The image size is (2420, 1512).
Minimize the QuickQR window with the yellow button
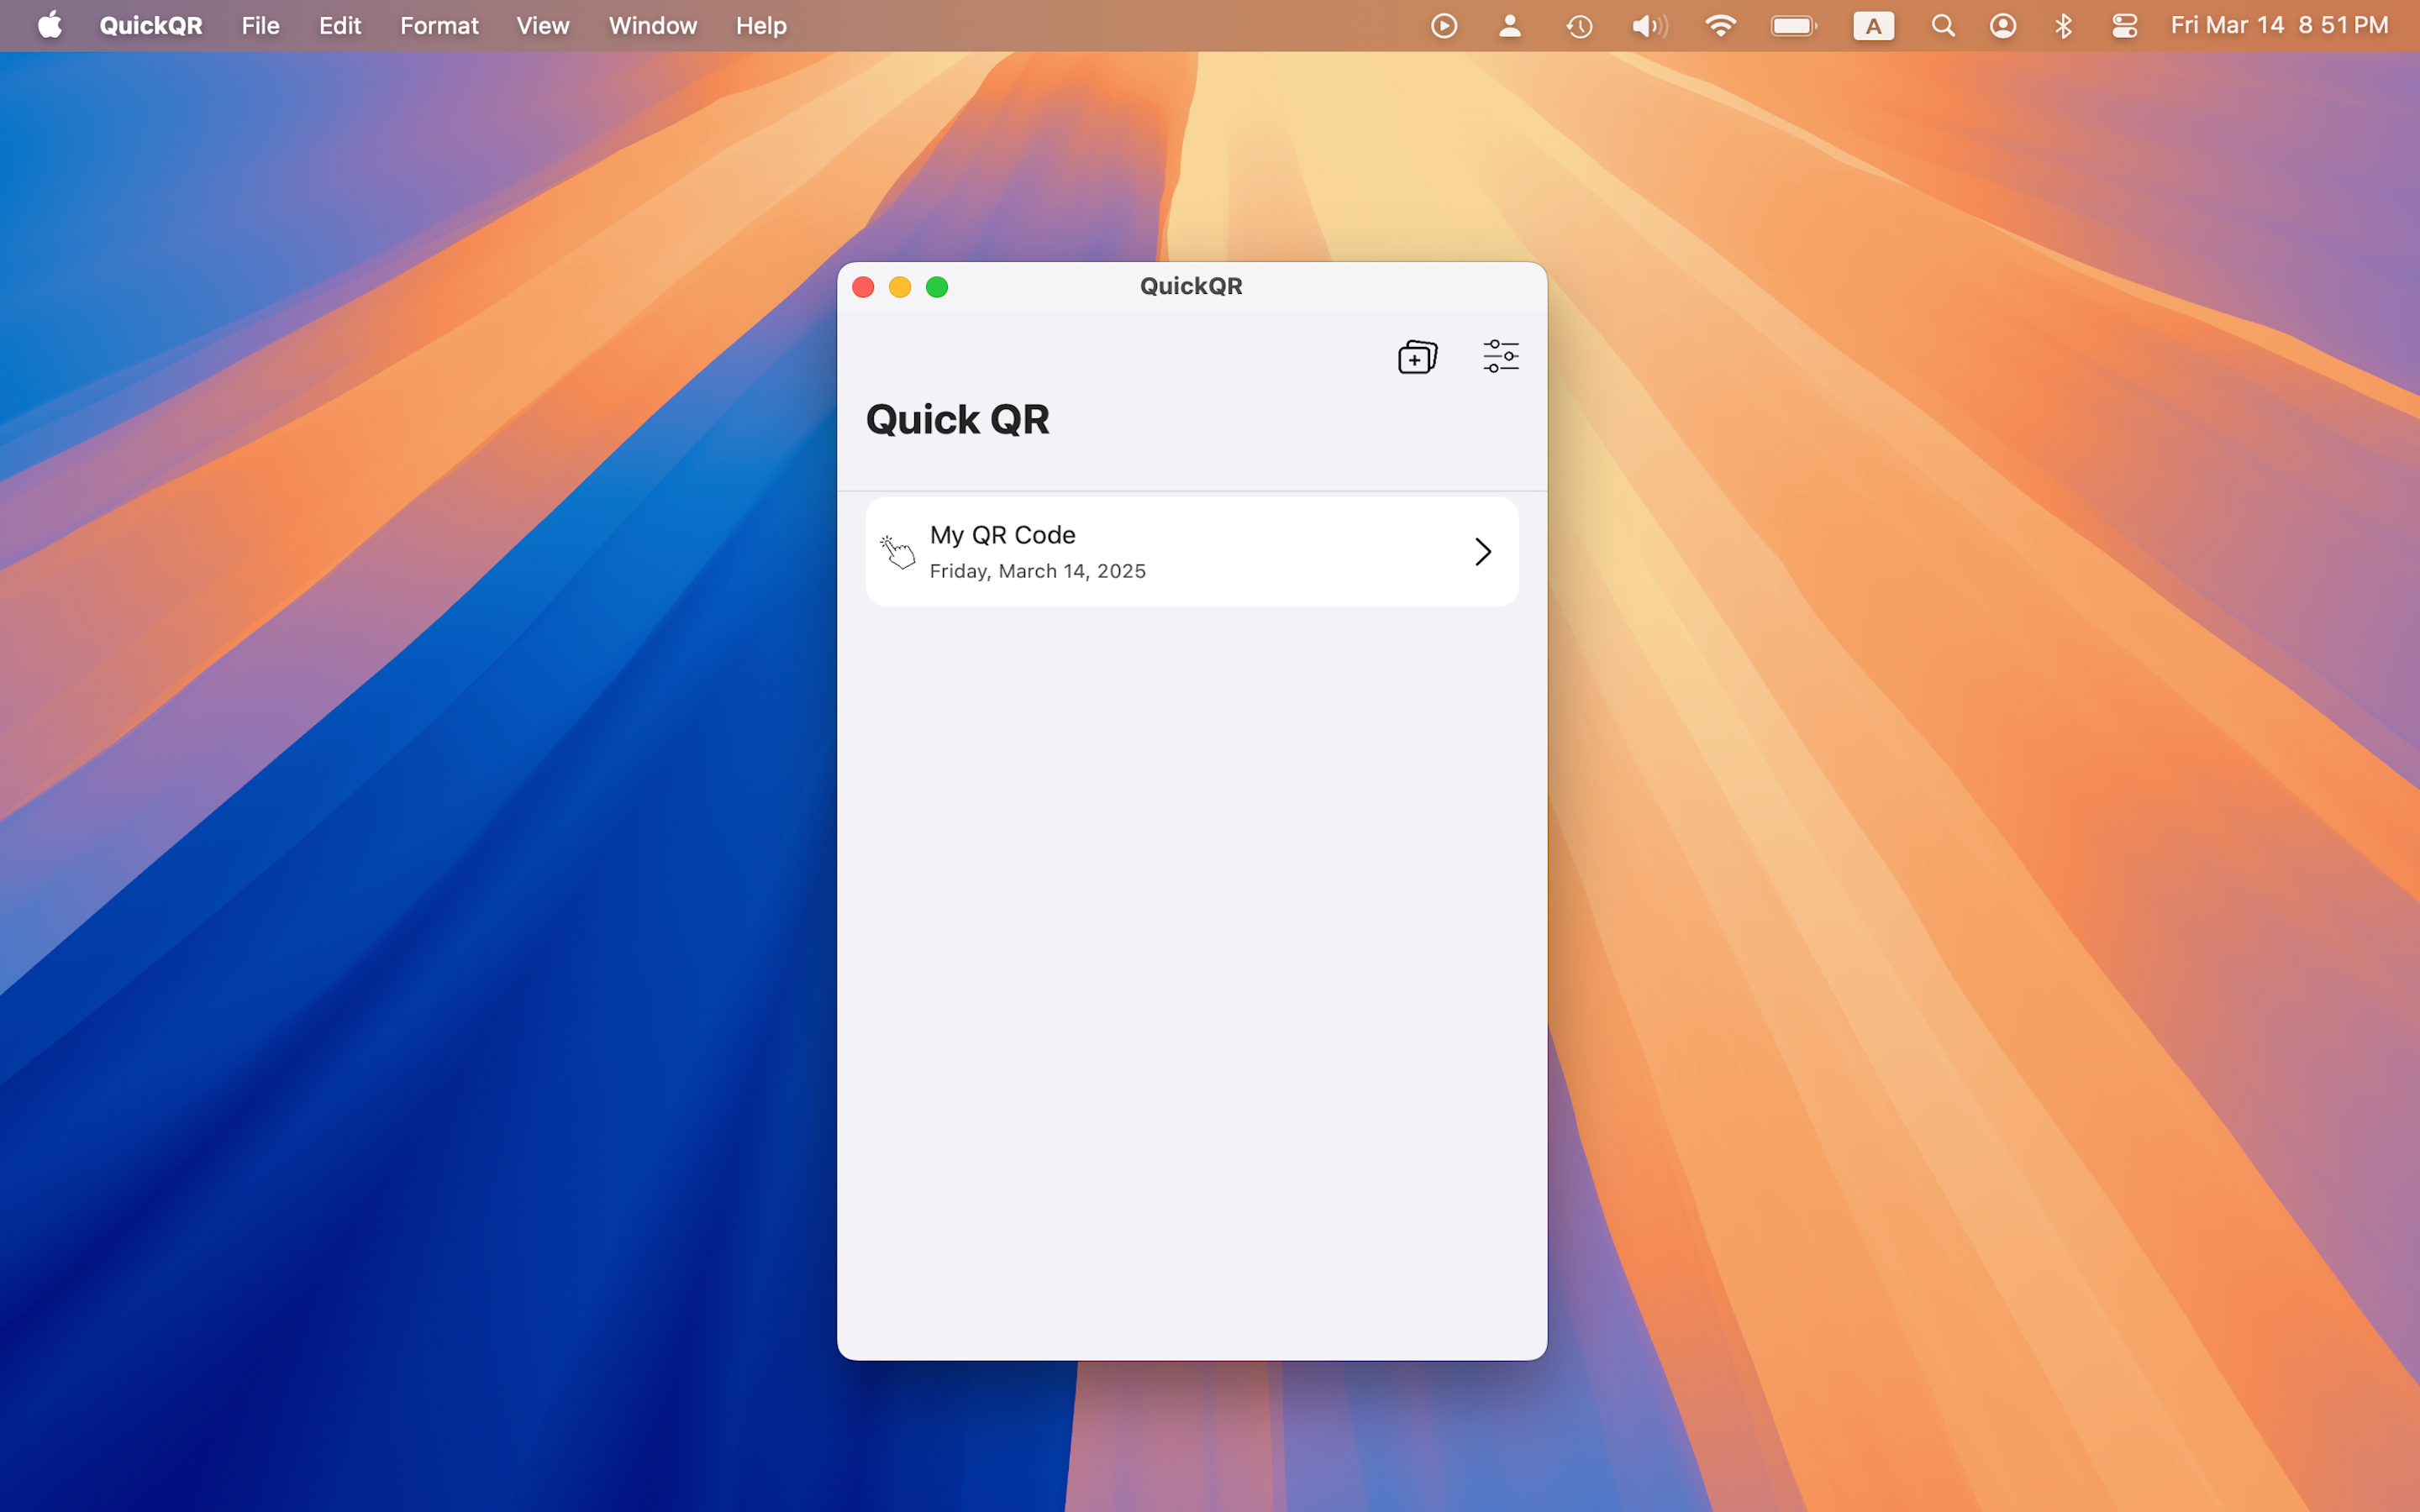[x=900, y=287]
